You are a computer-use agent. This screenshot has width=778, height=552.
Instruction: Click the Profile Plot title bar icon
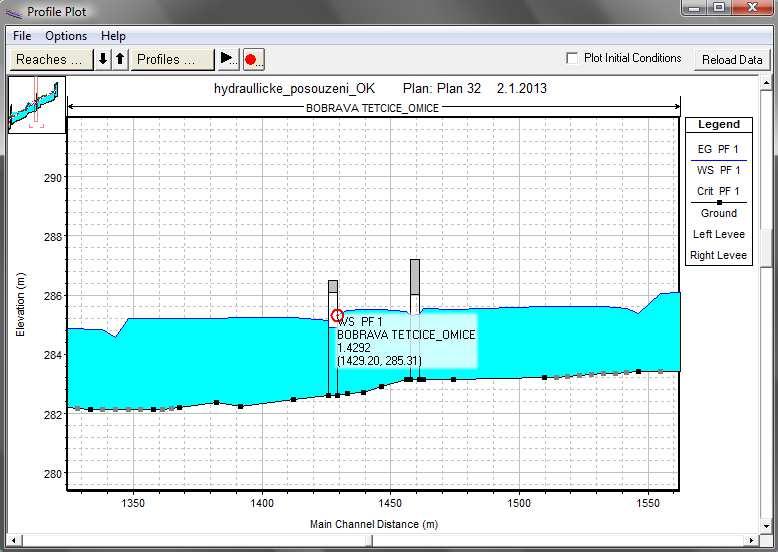coord(13,12)
